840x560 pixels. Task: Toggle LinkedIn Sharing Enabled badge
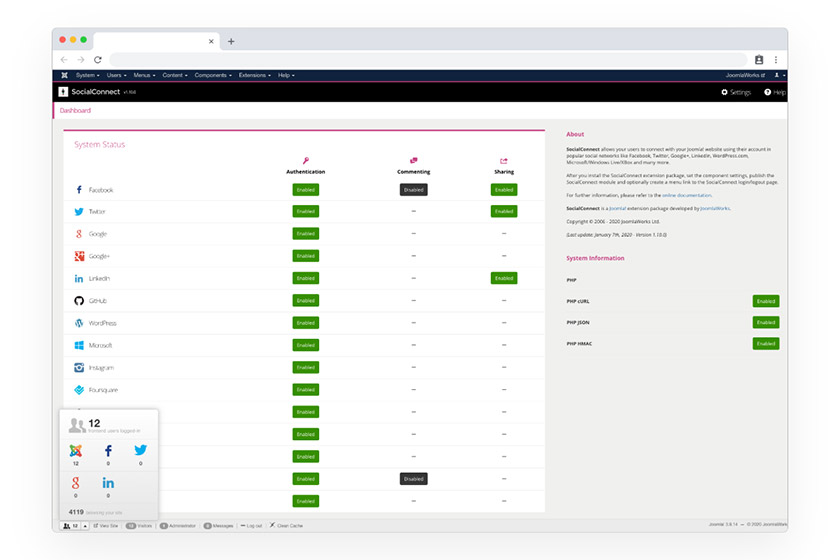tap(504, 278)
